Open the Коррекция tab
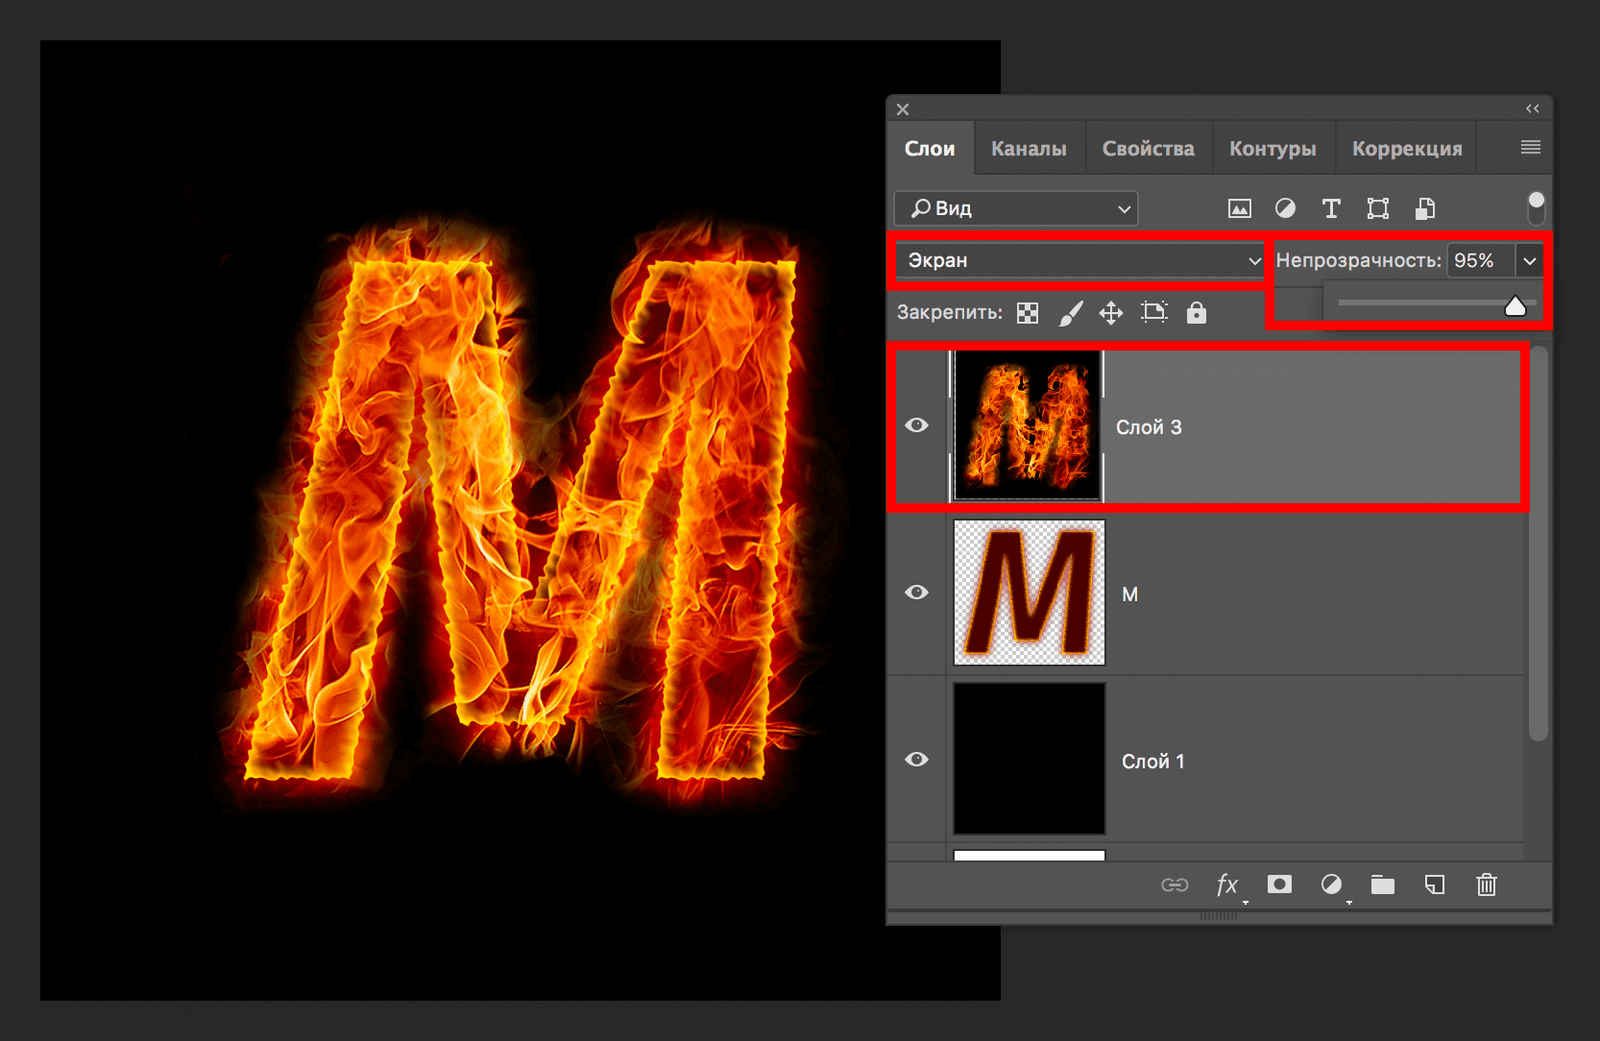 [1406, 149]
